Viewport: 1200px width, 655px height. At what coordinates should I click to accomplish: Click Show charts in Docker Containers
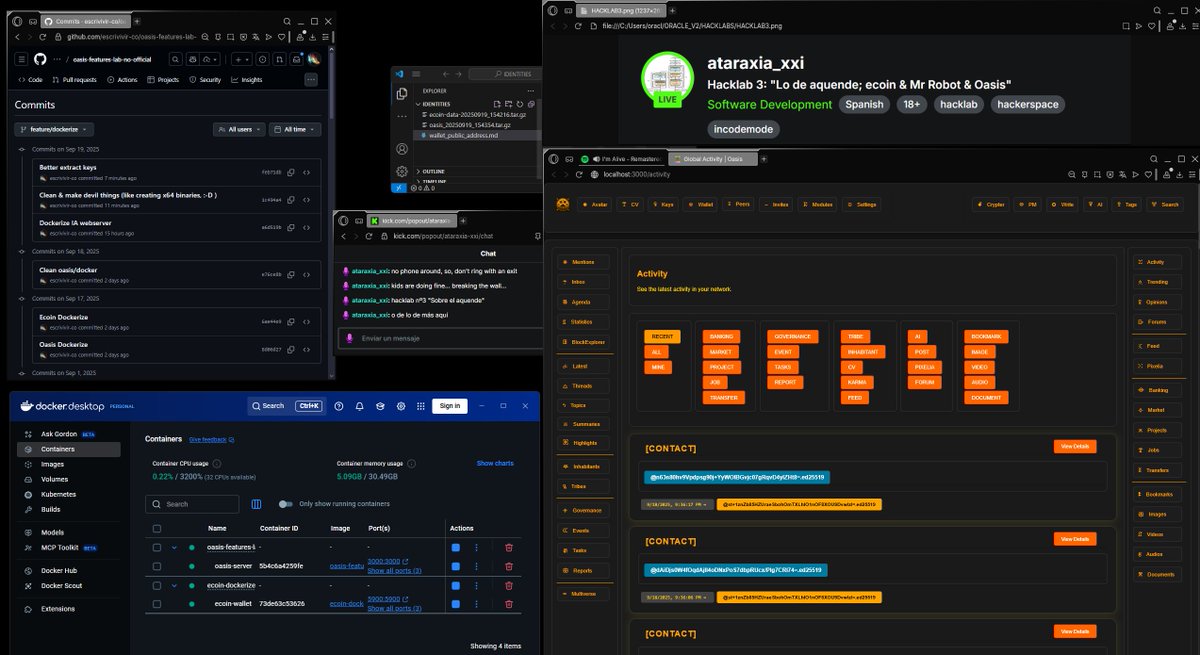click(x=495, y=463)
